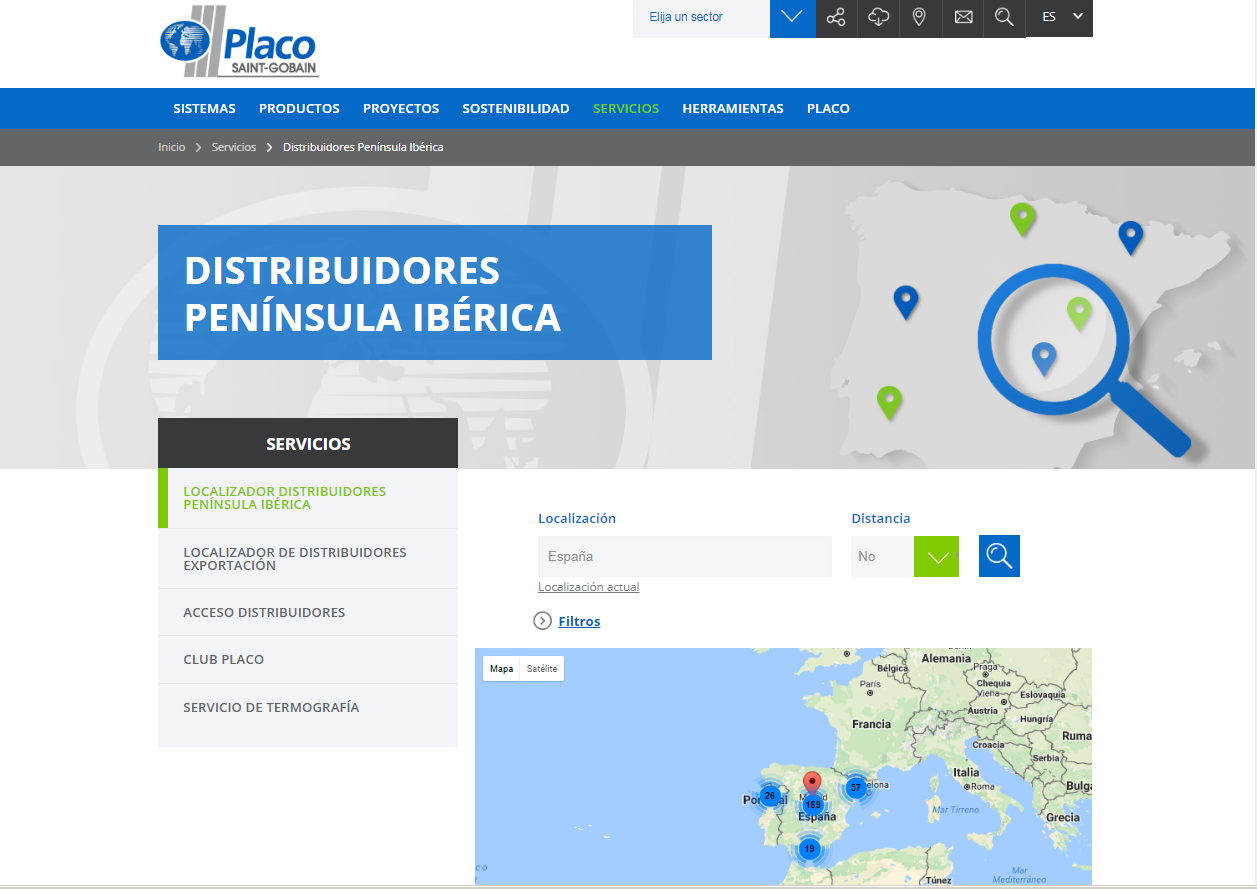Click the blue search button next to Distancia
1257x889 pixels.
[999, 556]
